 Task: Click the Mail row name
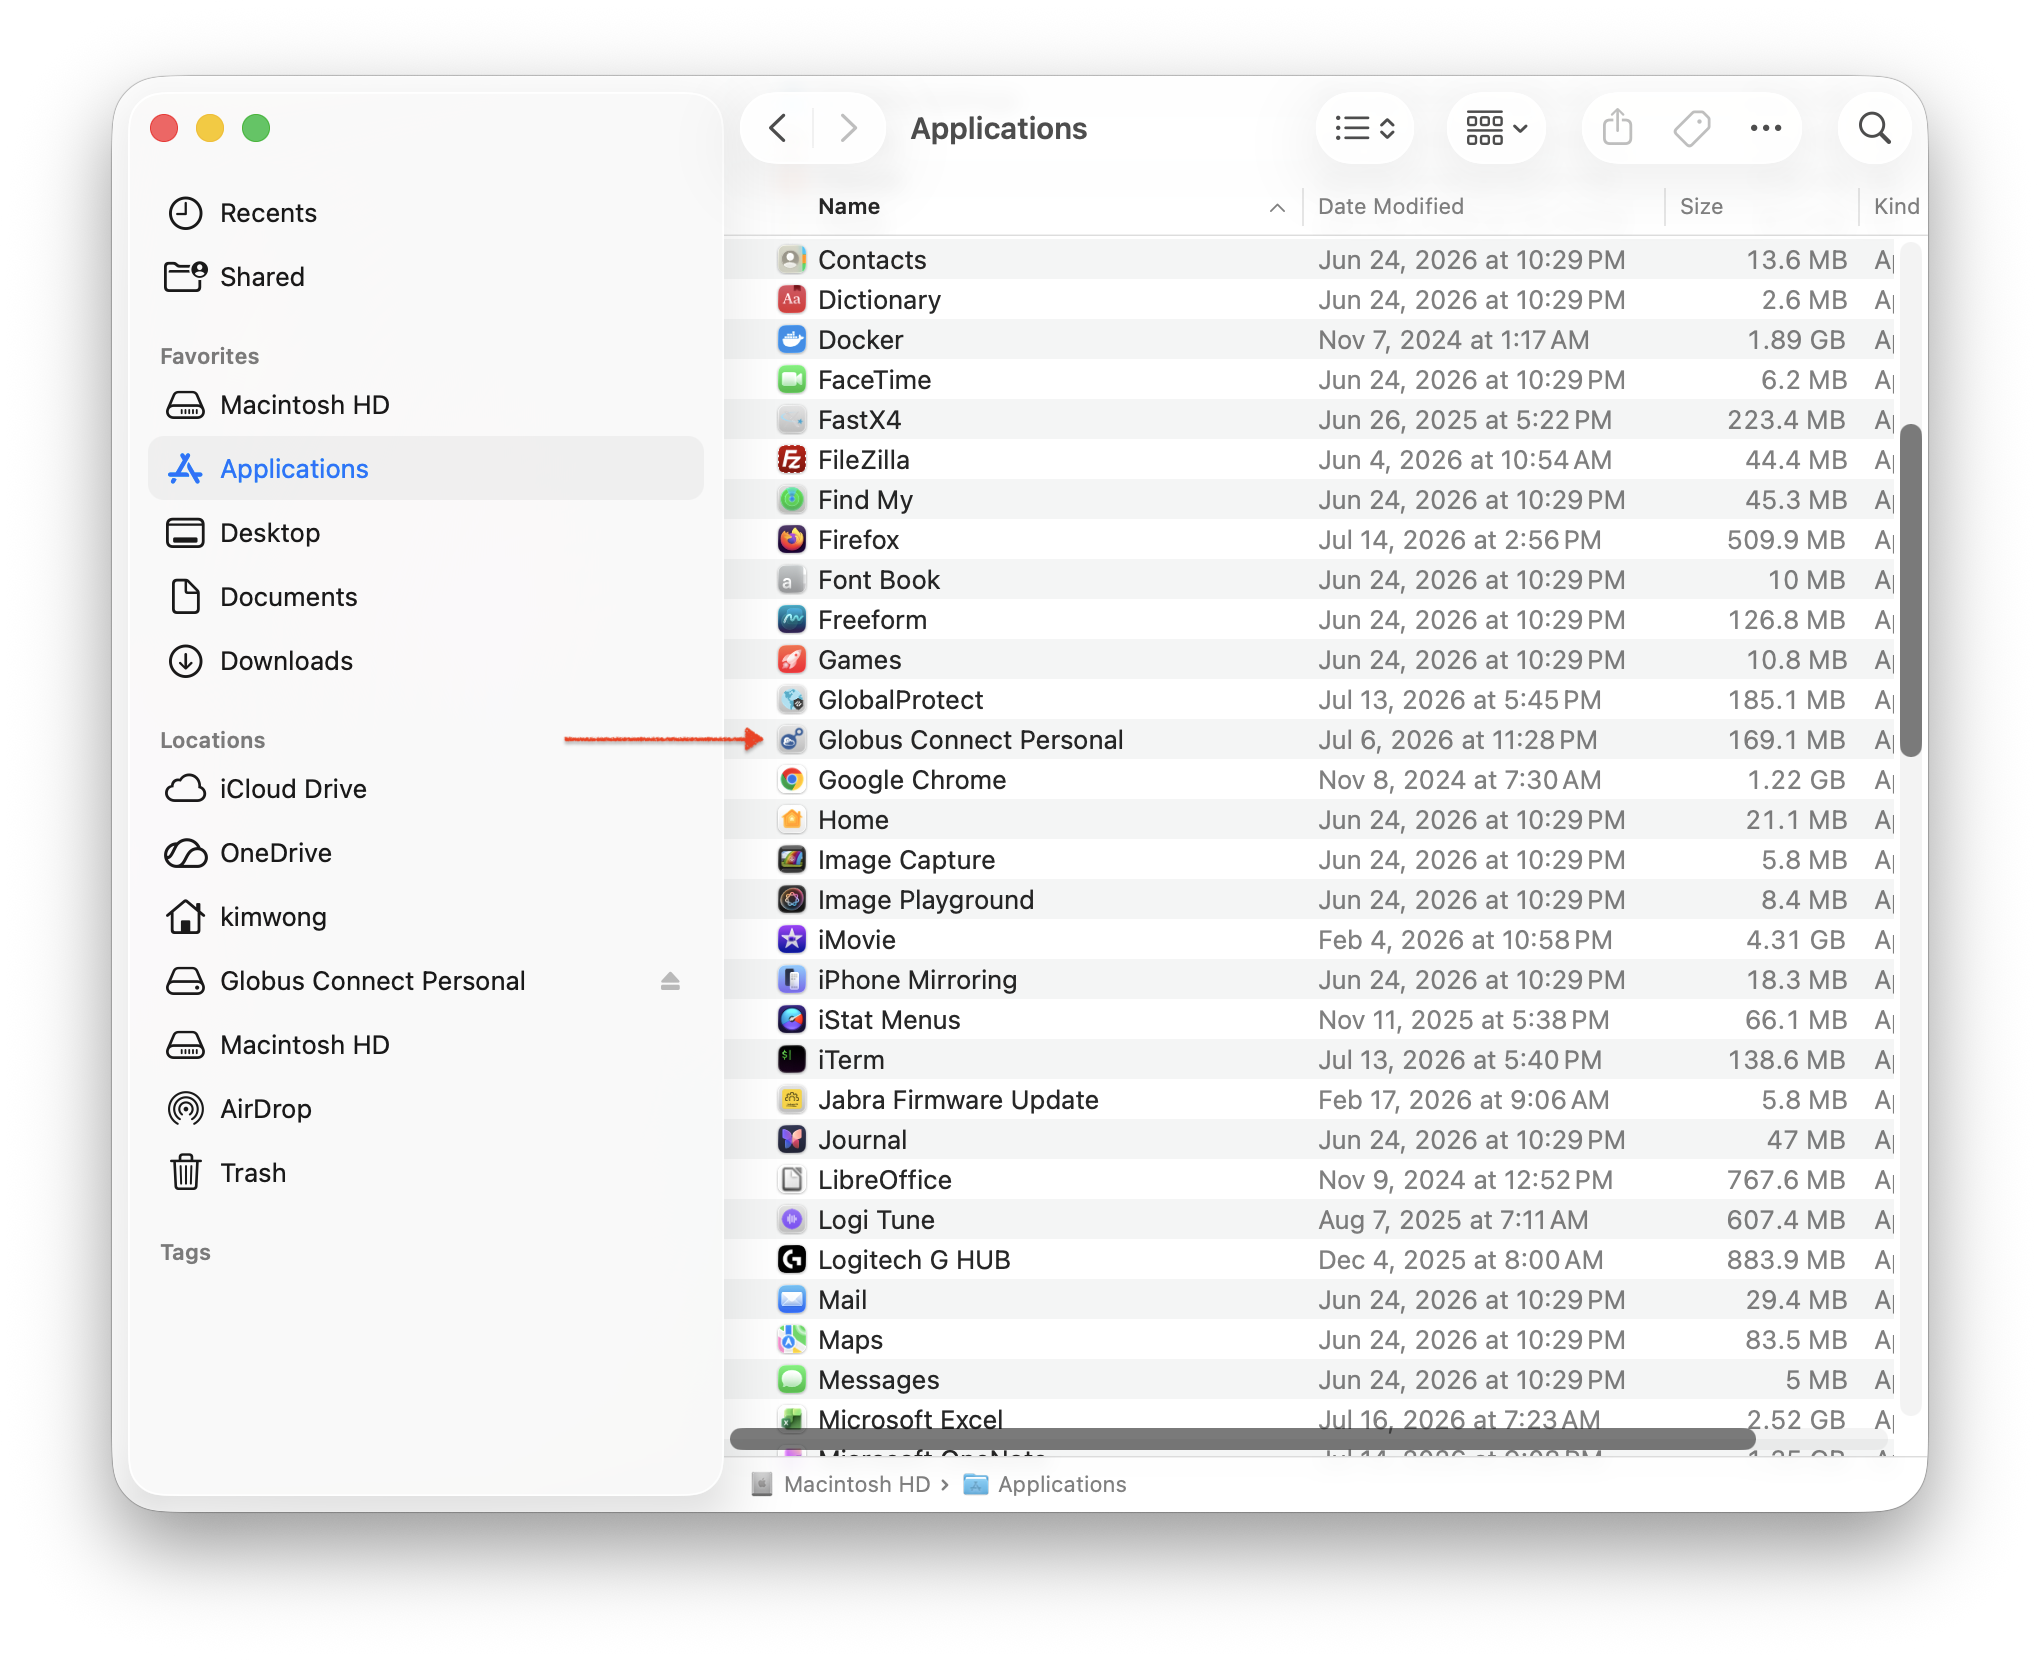click(842, 1300)
